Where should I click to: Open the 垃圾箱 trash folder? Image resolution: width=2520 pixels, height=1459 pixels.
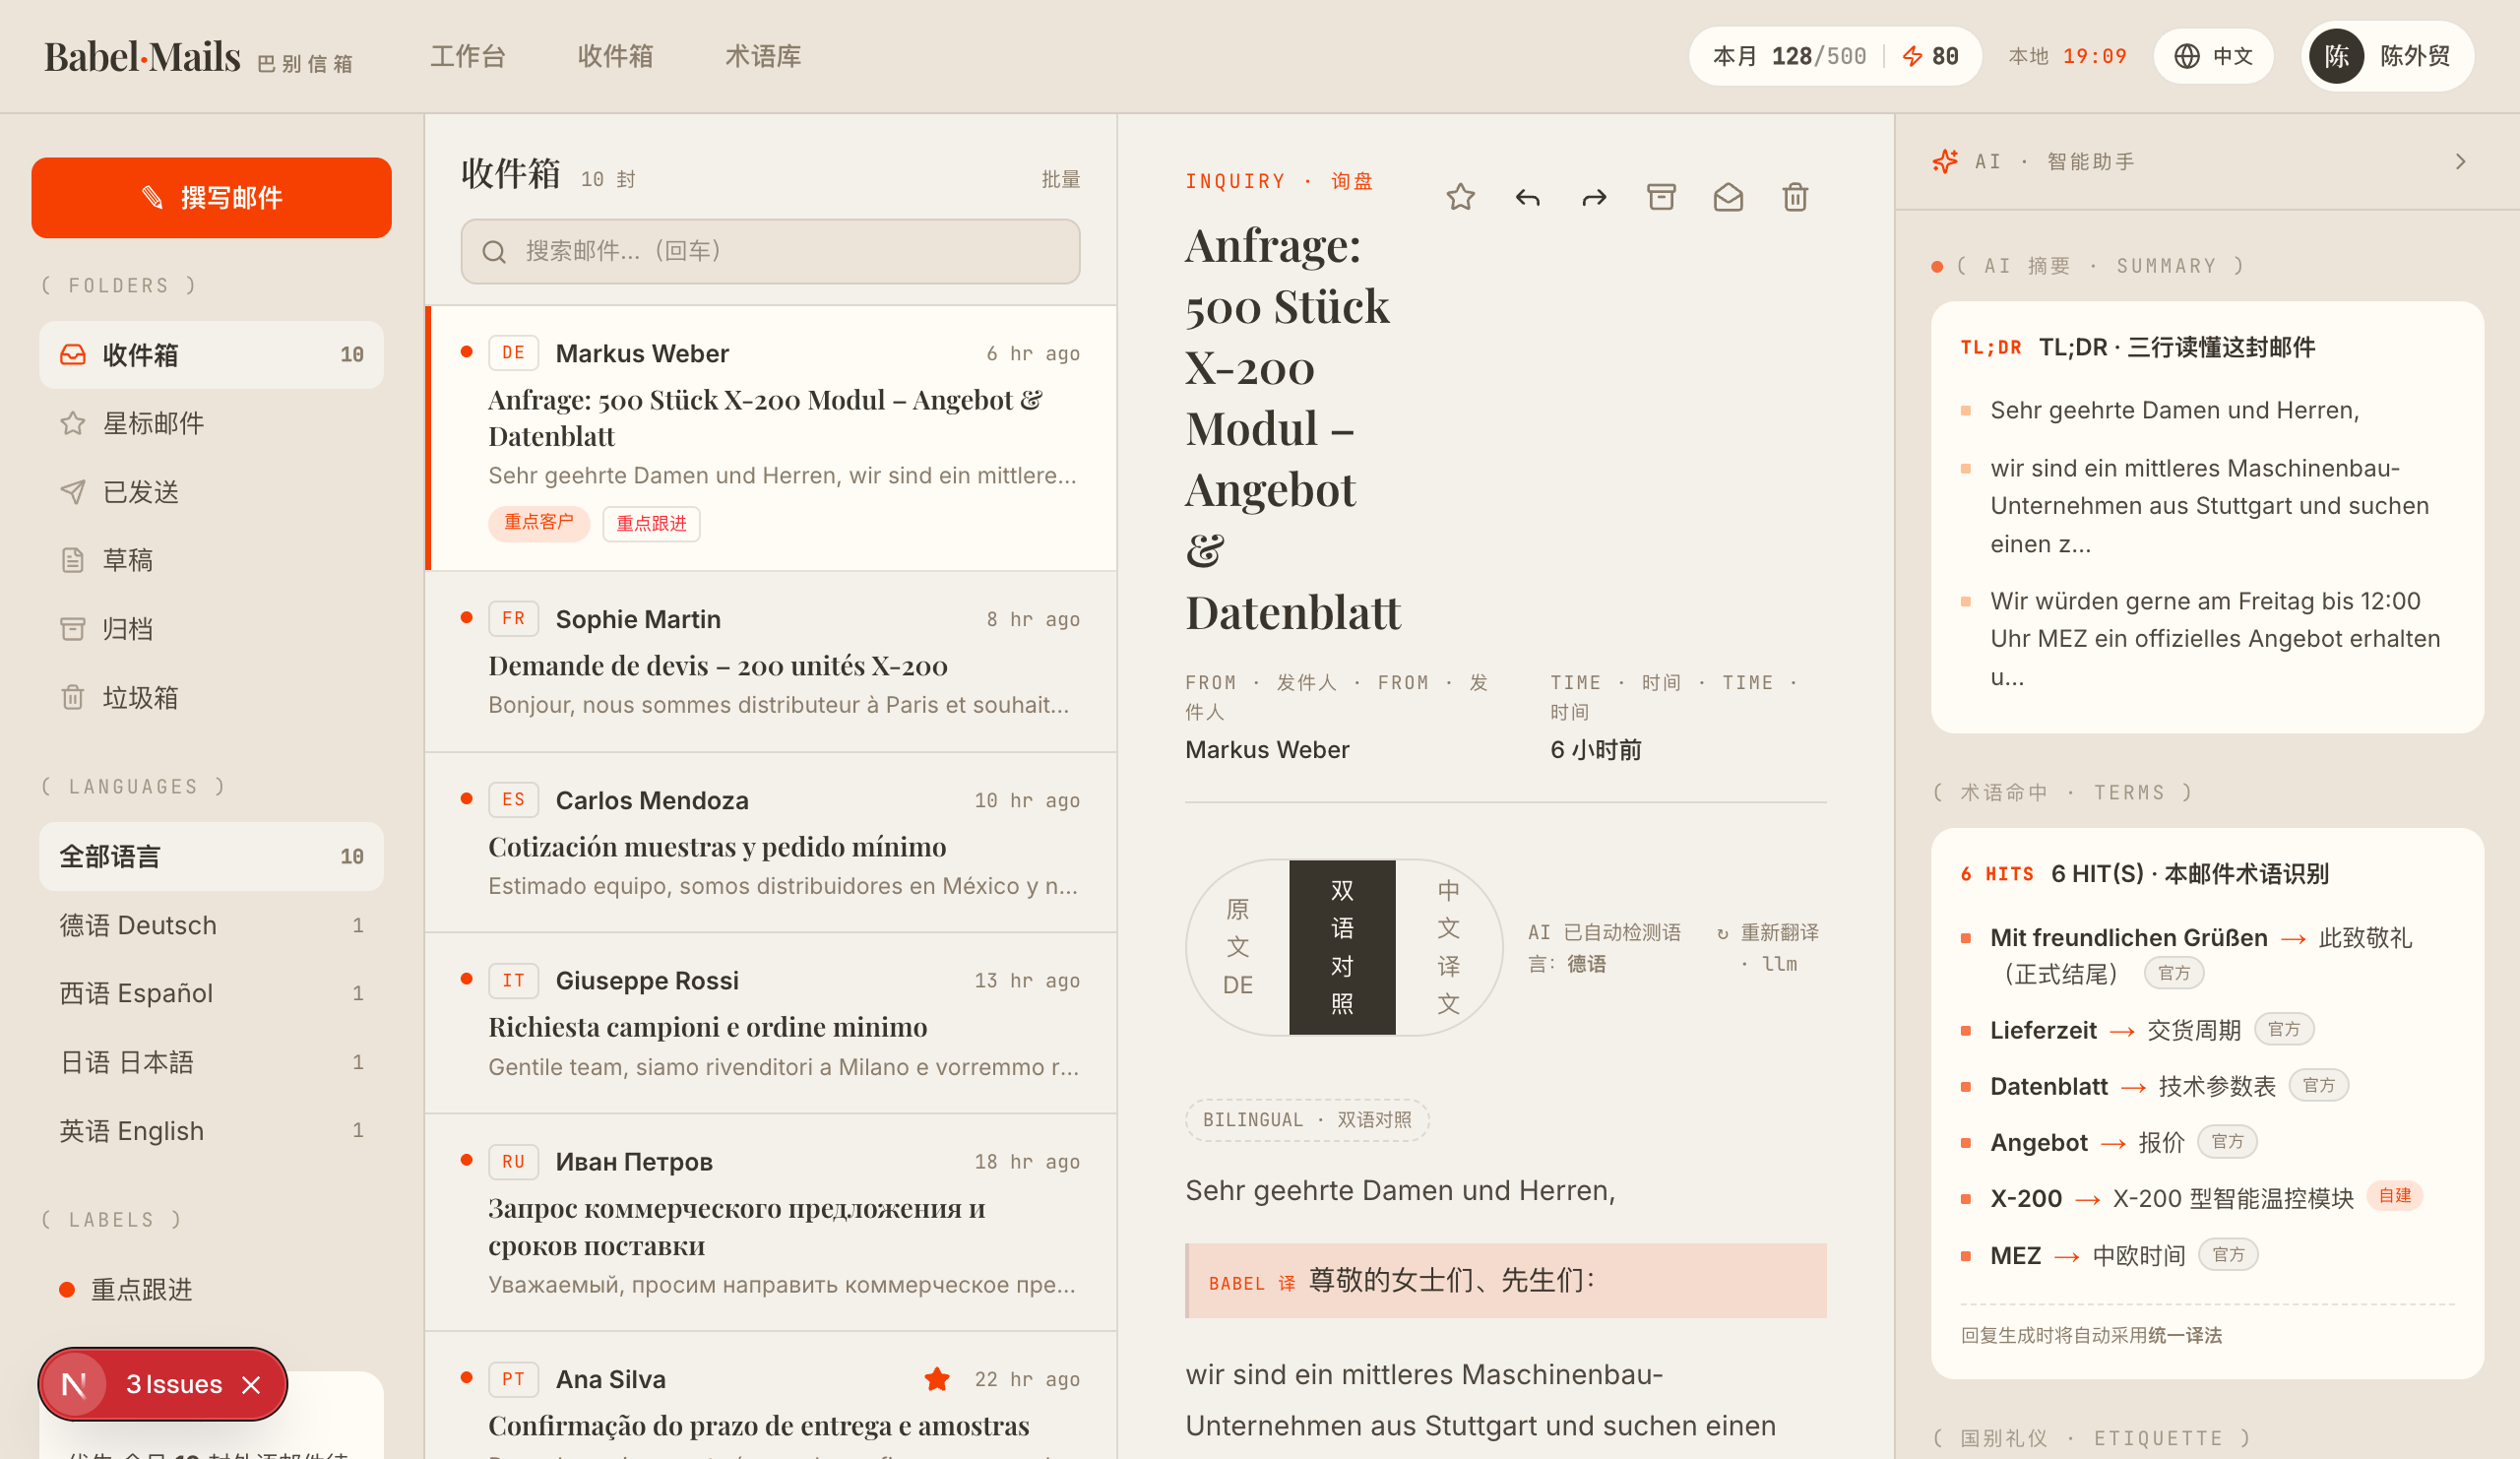(x=211, y=697)
